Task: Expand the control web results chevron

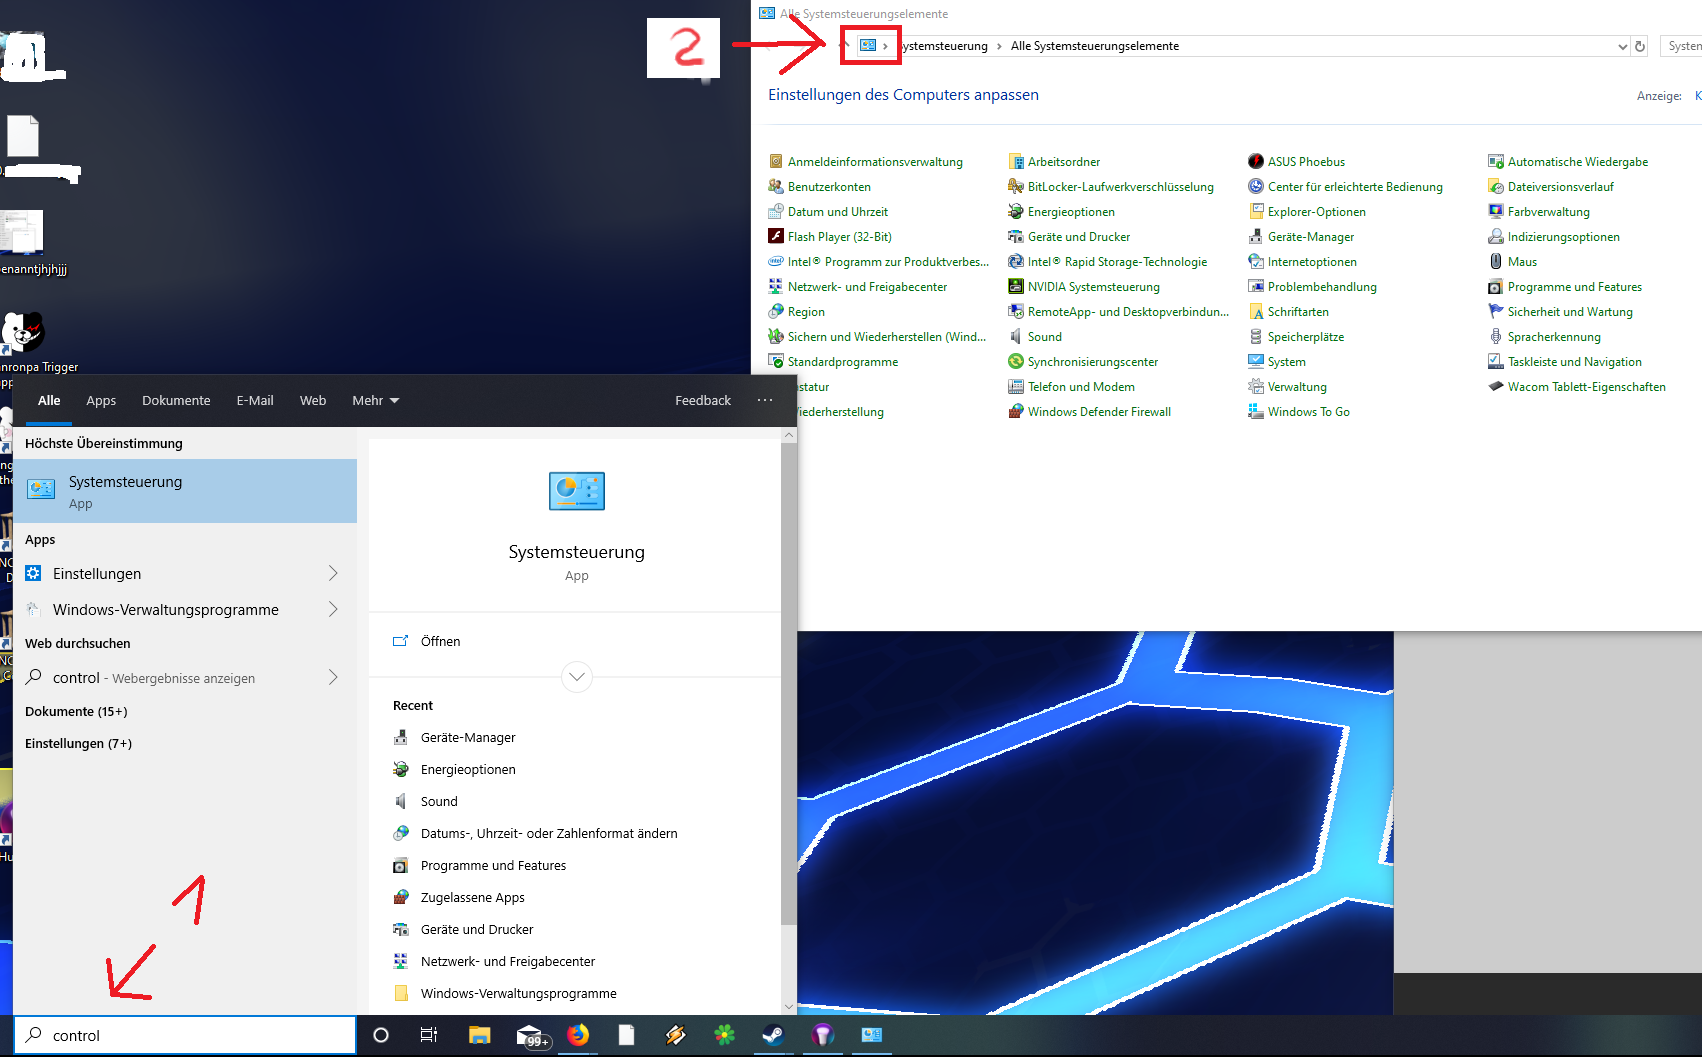Action: coord(333,677)
